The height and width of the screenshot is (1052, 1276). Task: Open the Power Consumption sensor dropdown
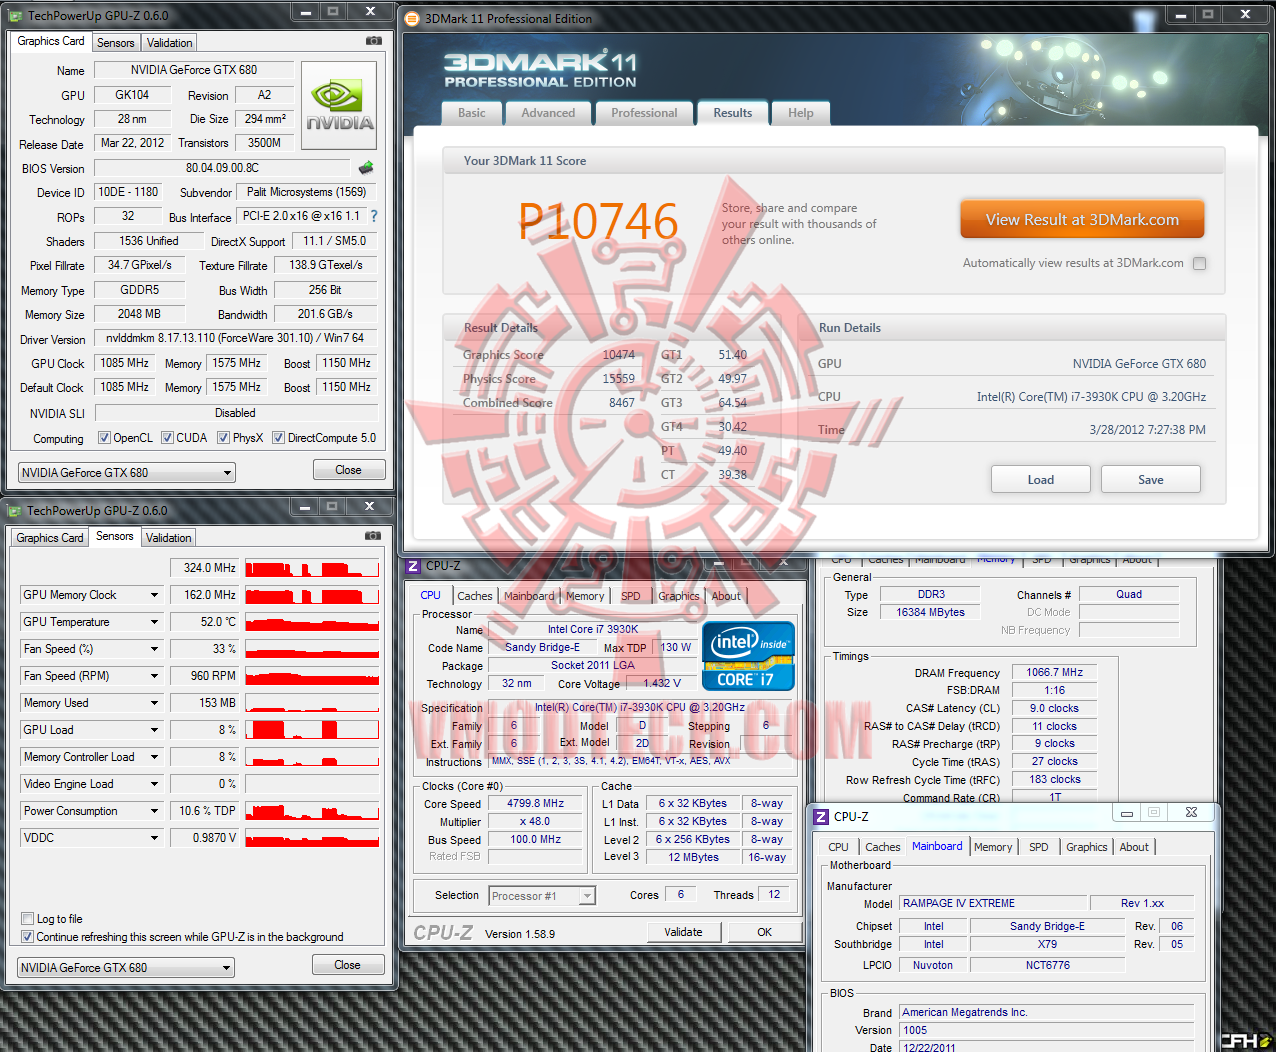[155, 811]
